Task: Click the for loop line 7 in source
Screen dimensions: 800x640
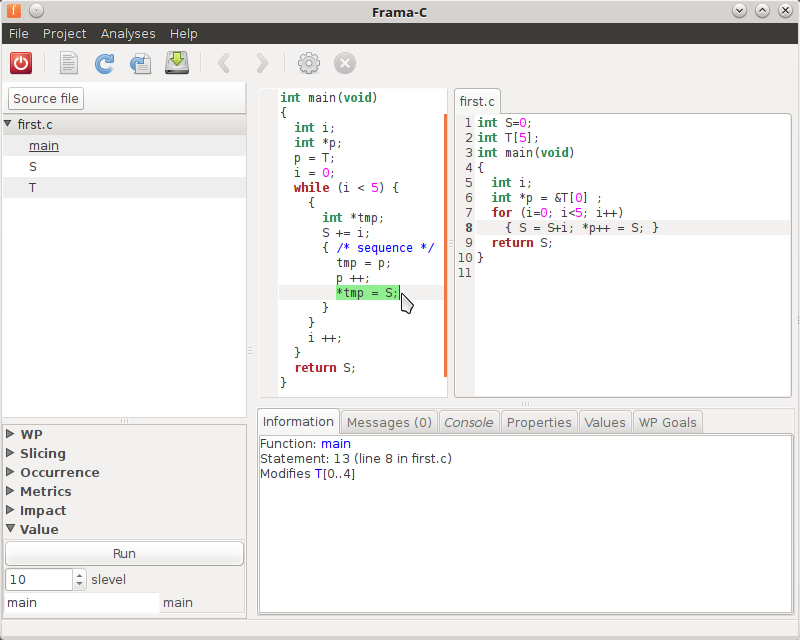Action: (557, 213)
